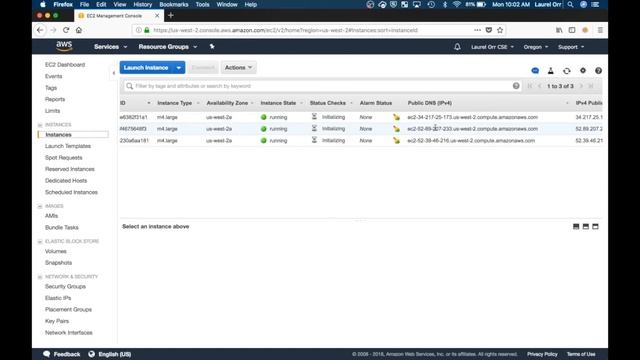Open the help question mark icon at top right
The width and height of the screenshot is (640, 360).
[598, 71]
